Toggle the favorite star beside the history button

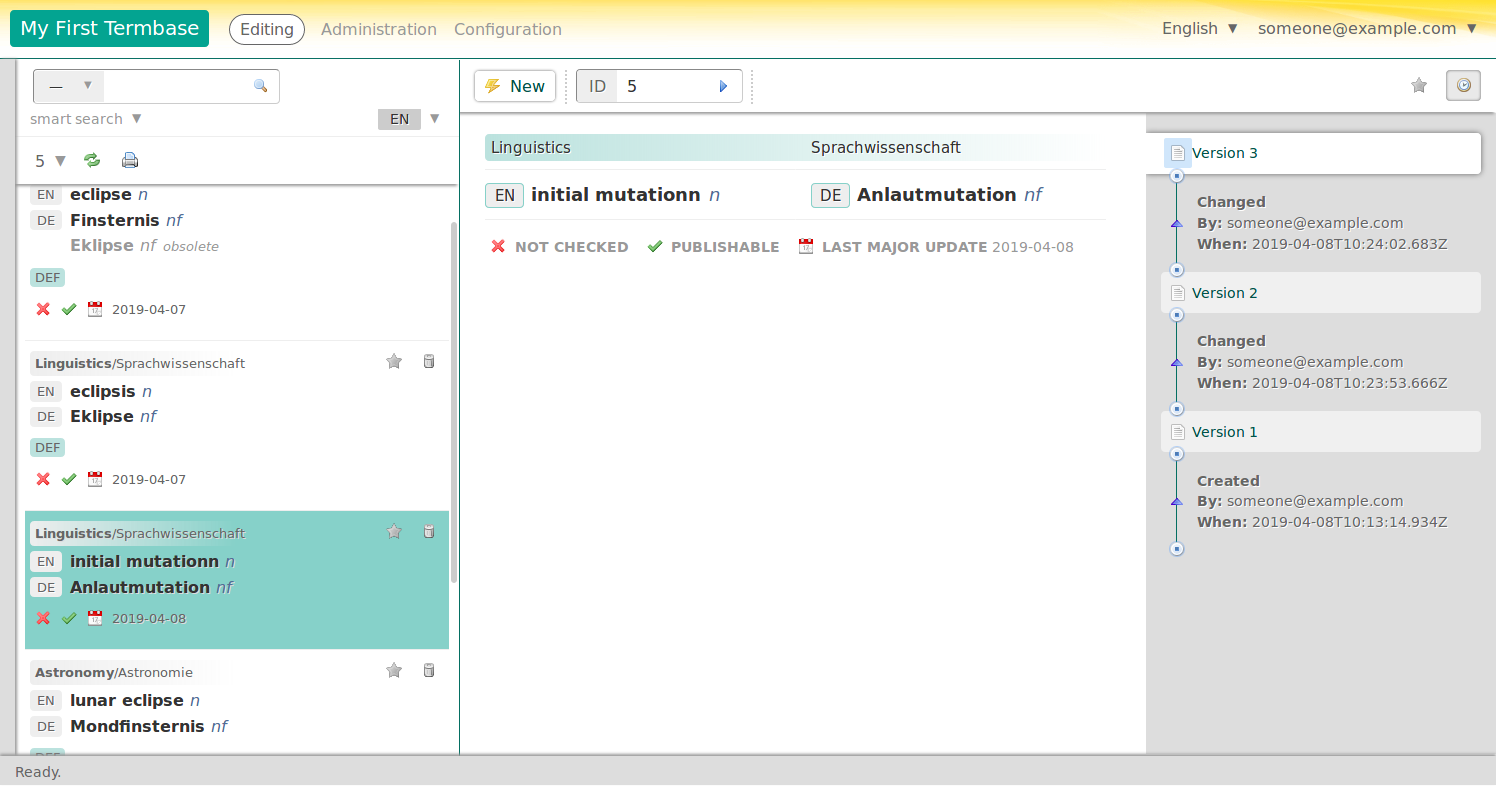pos(1418,86)
